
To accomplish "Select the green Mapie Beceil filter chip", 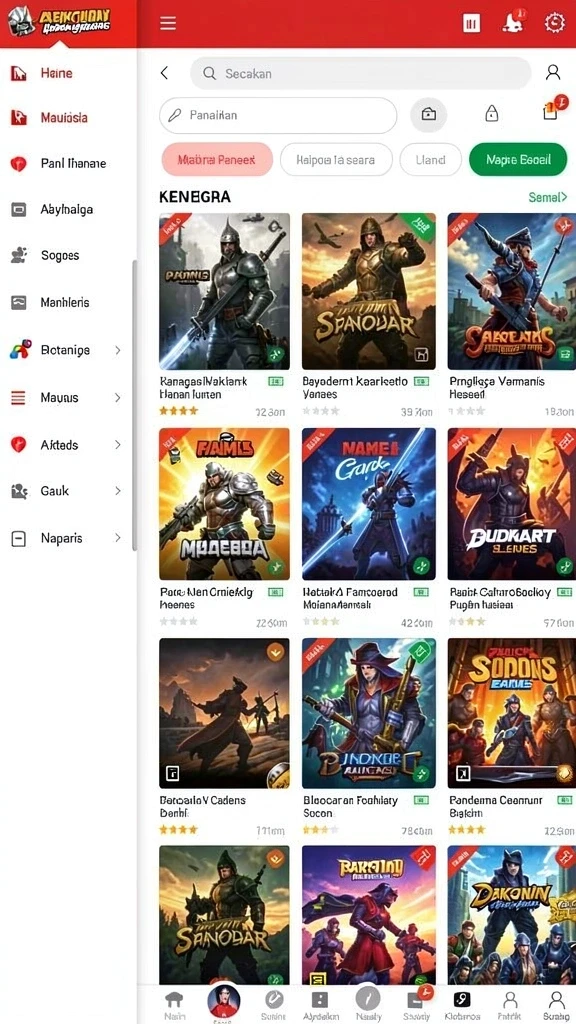I will (x=518, y=159).
